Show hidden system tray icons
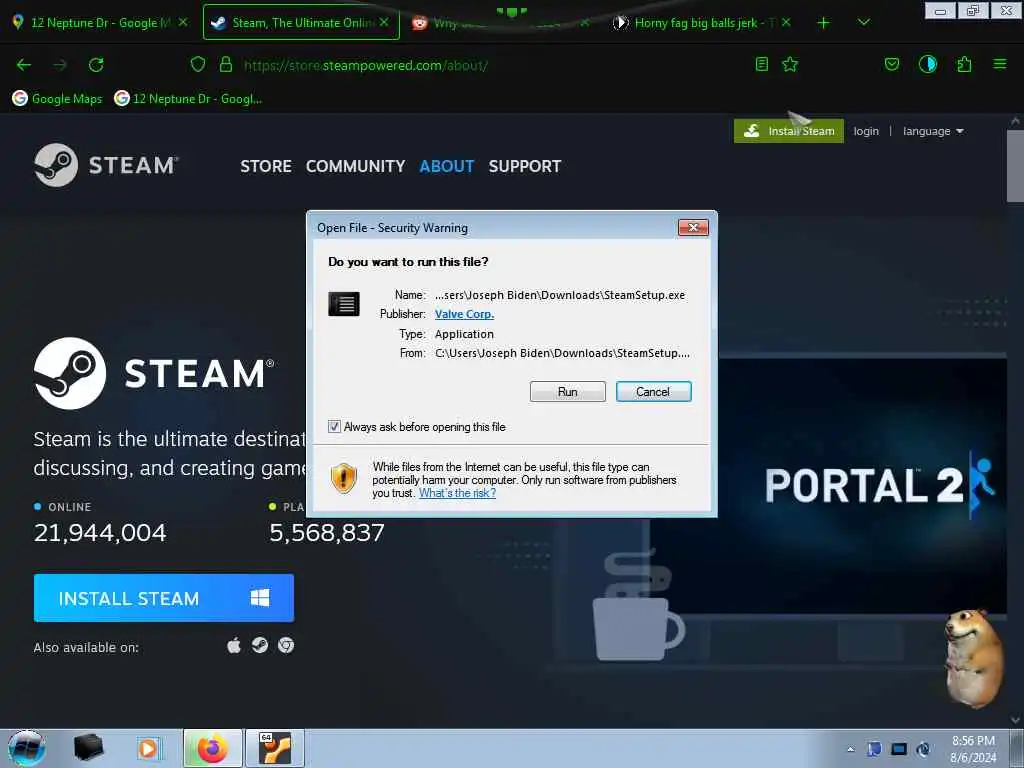1024x768 pixels. pyautogui.click(x=850, y=749)
